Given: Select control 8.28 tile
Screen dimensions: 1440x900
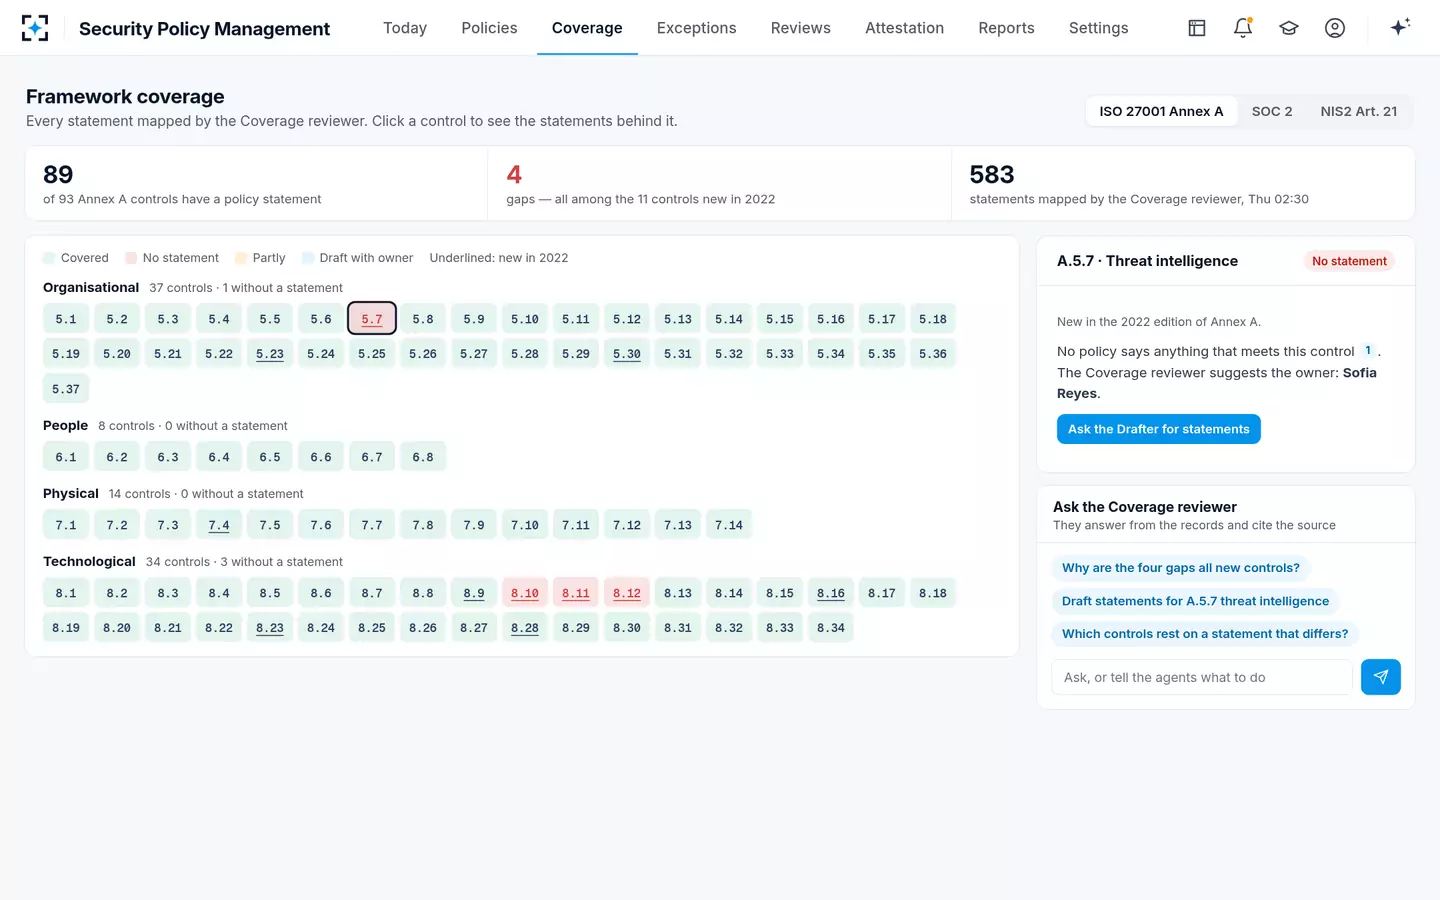Looking at the screenshot, I should click(x=525, y=628).
